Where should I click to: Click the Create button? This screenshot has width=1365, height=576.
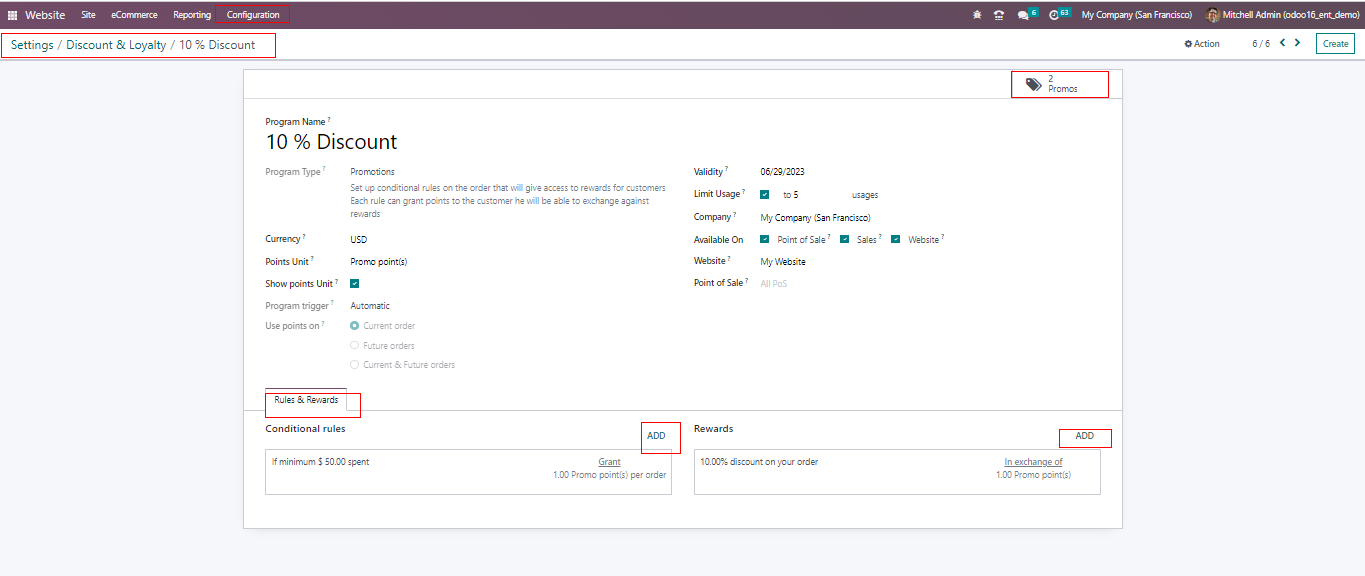[1335, 43]
